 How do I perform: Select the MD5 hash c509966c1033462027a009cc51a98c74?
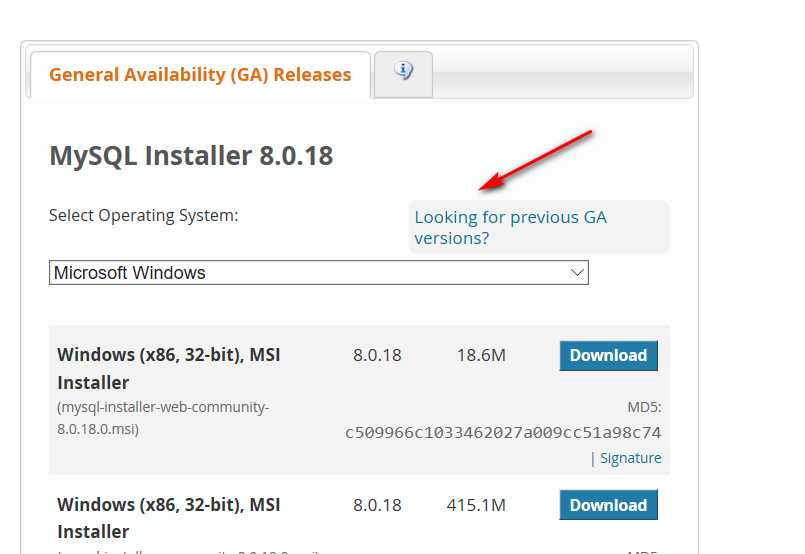(x=503, y=433)
